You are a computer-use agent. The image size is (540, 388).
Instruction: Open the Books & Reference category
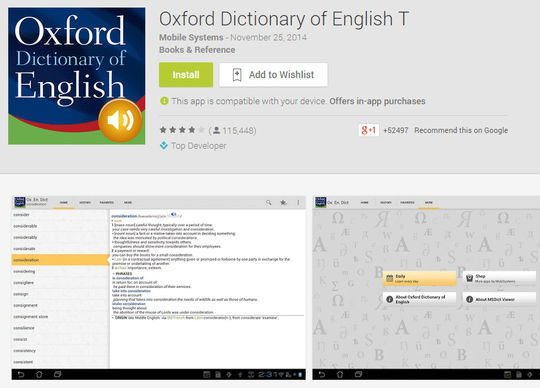pos(197,50)
